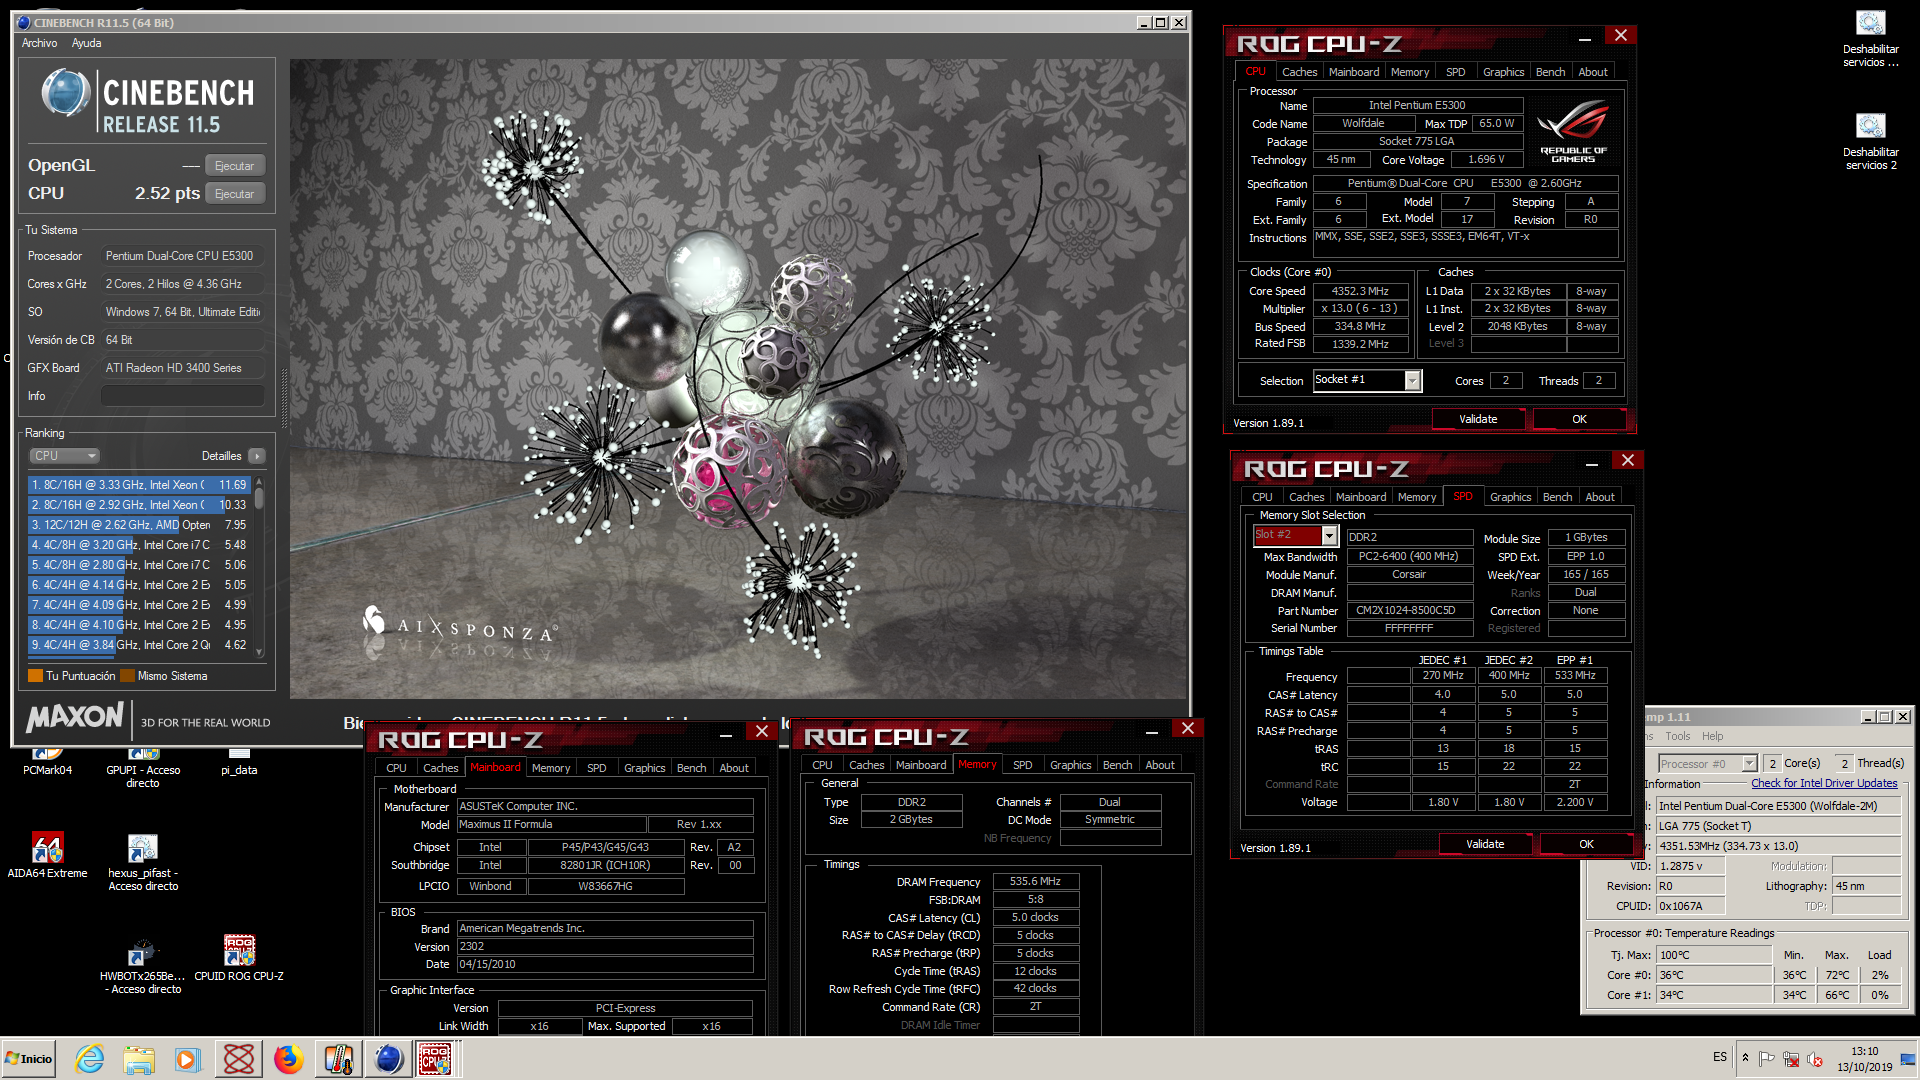This screenshot has height=1080, width=1920.
Task: Click the red atom-shaped taskbar icon
Action: pyautogui.click(x=239, y=1059)
